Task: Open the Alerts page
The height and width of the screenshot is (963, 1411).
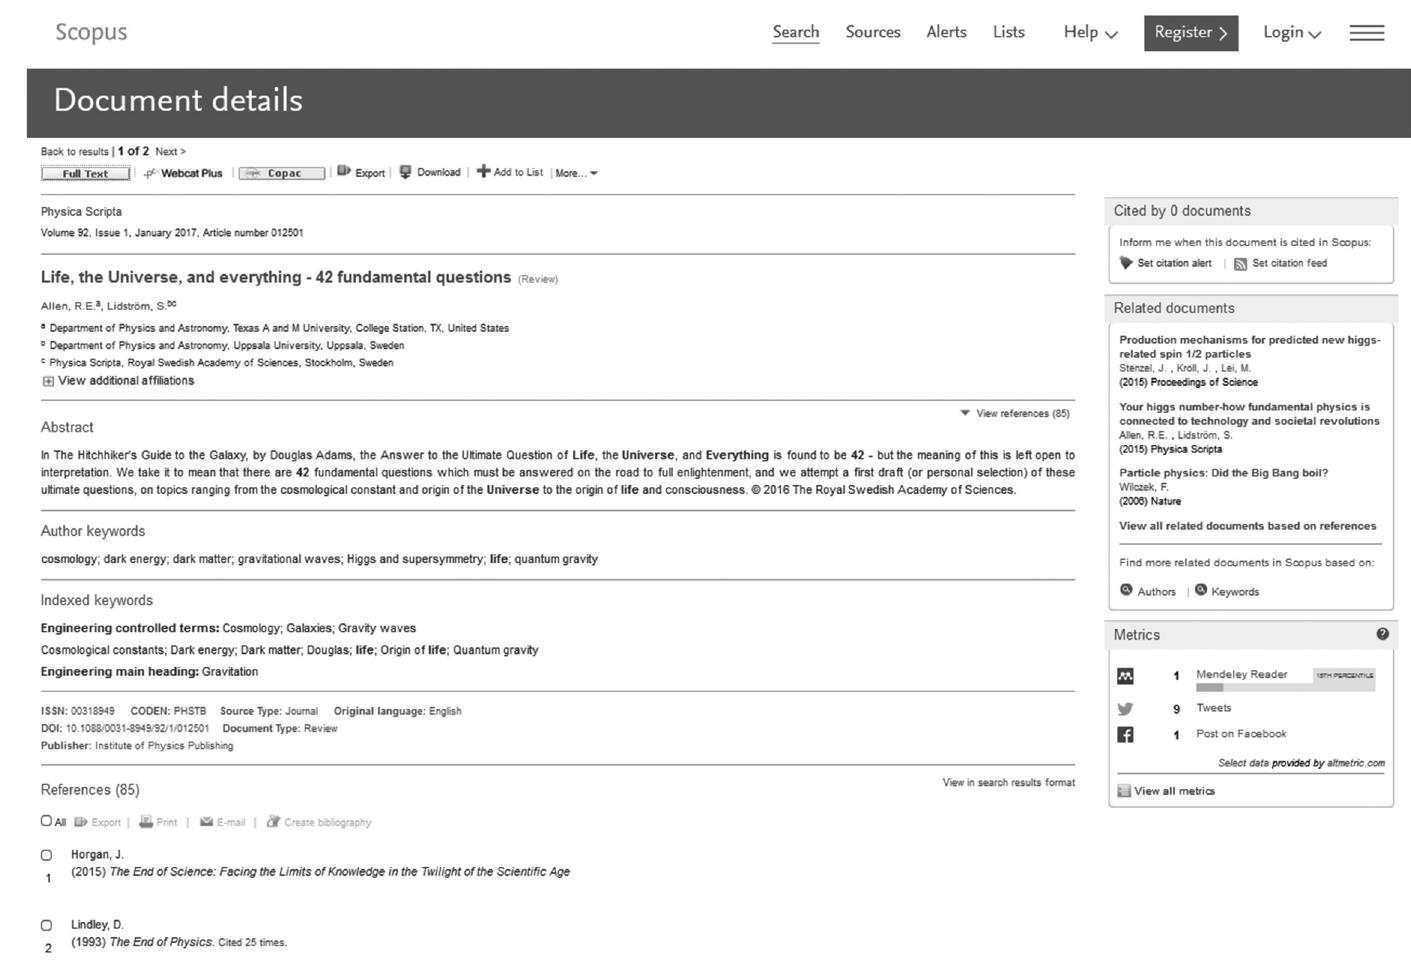Action: point(946,32)
